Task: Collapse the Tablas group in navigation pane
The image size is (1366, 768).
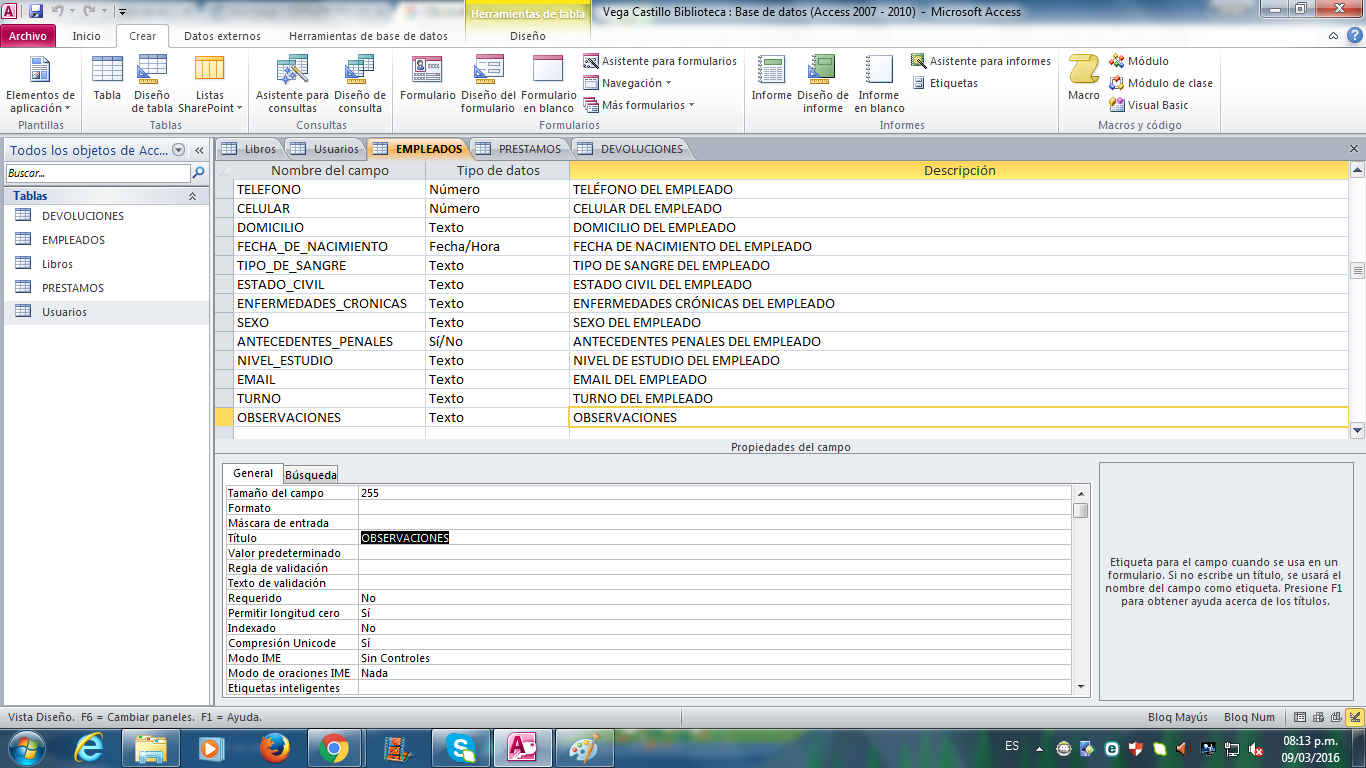Action: click(x=192, y=196)
